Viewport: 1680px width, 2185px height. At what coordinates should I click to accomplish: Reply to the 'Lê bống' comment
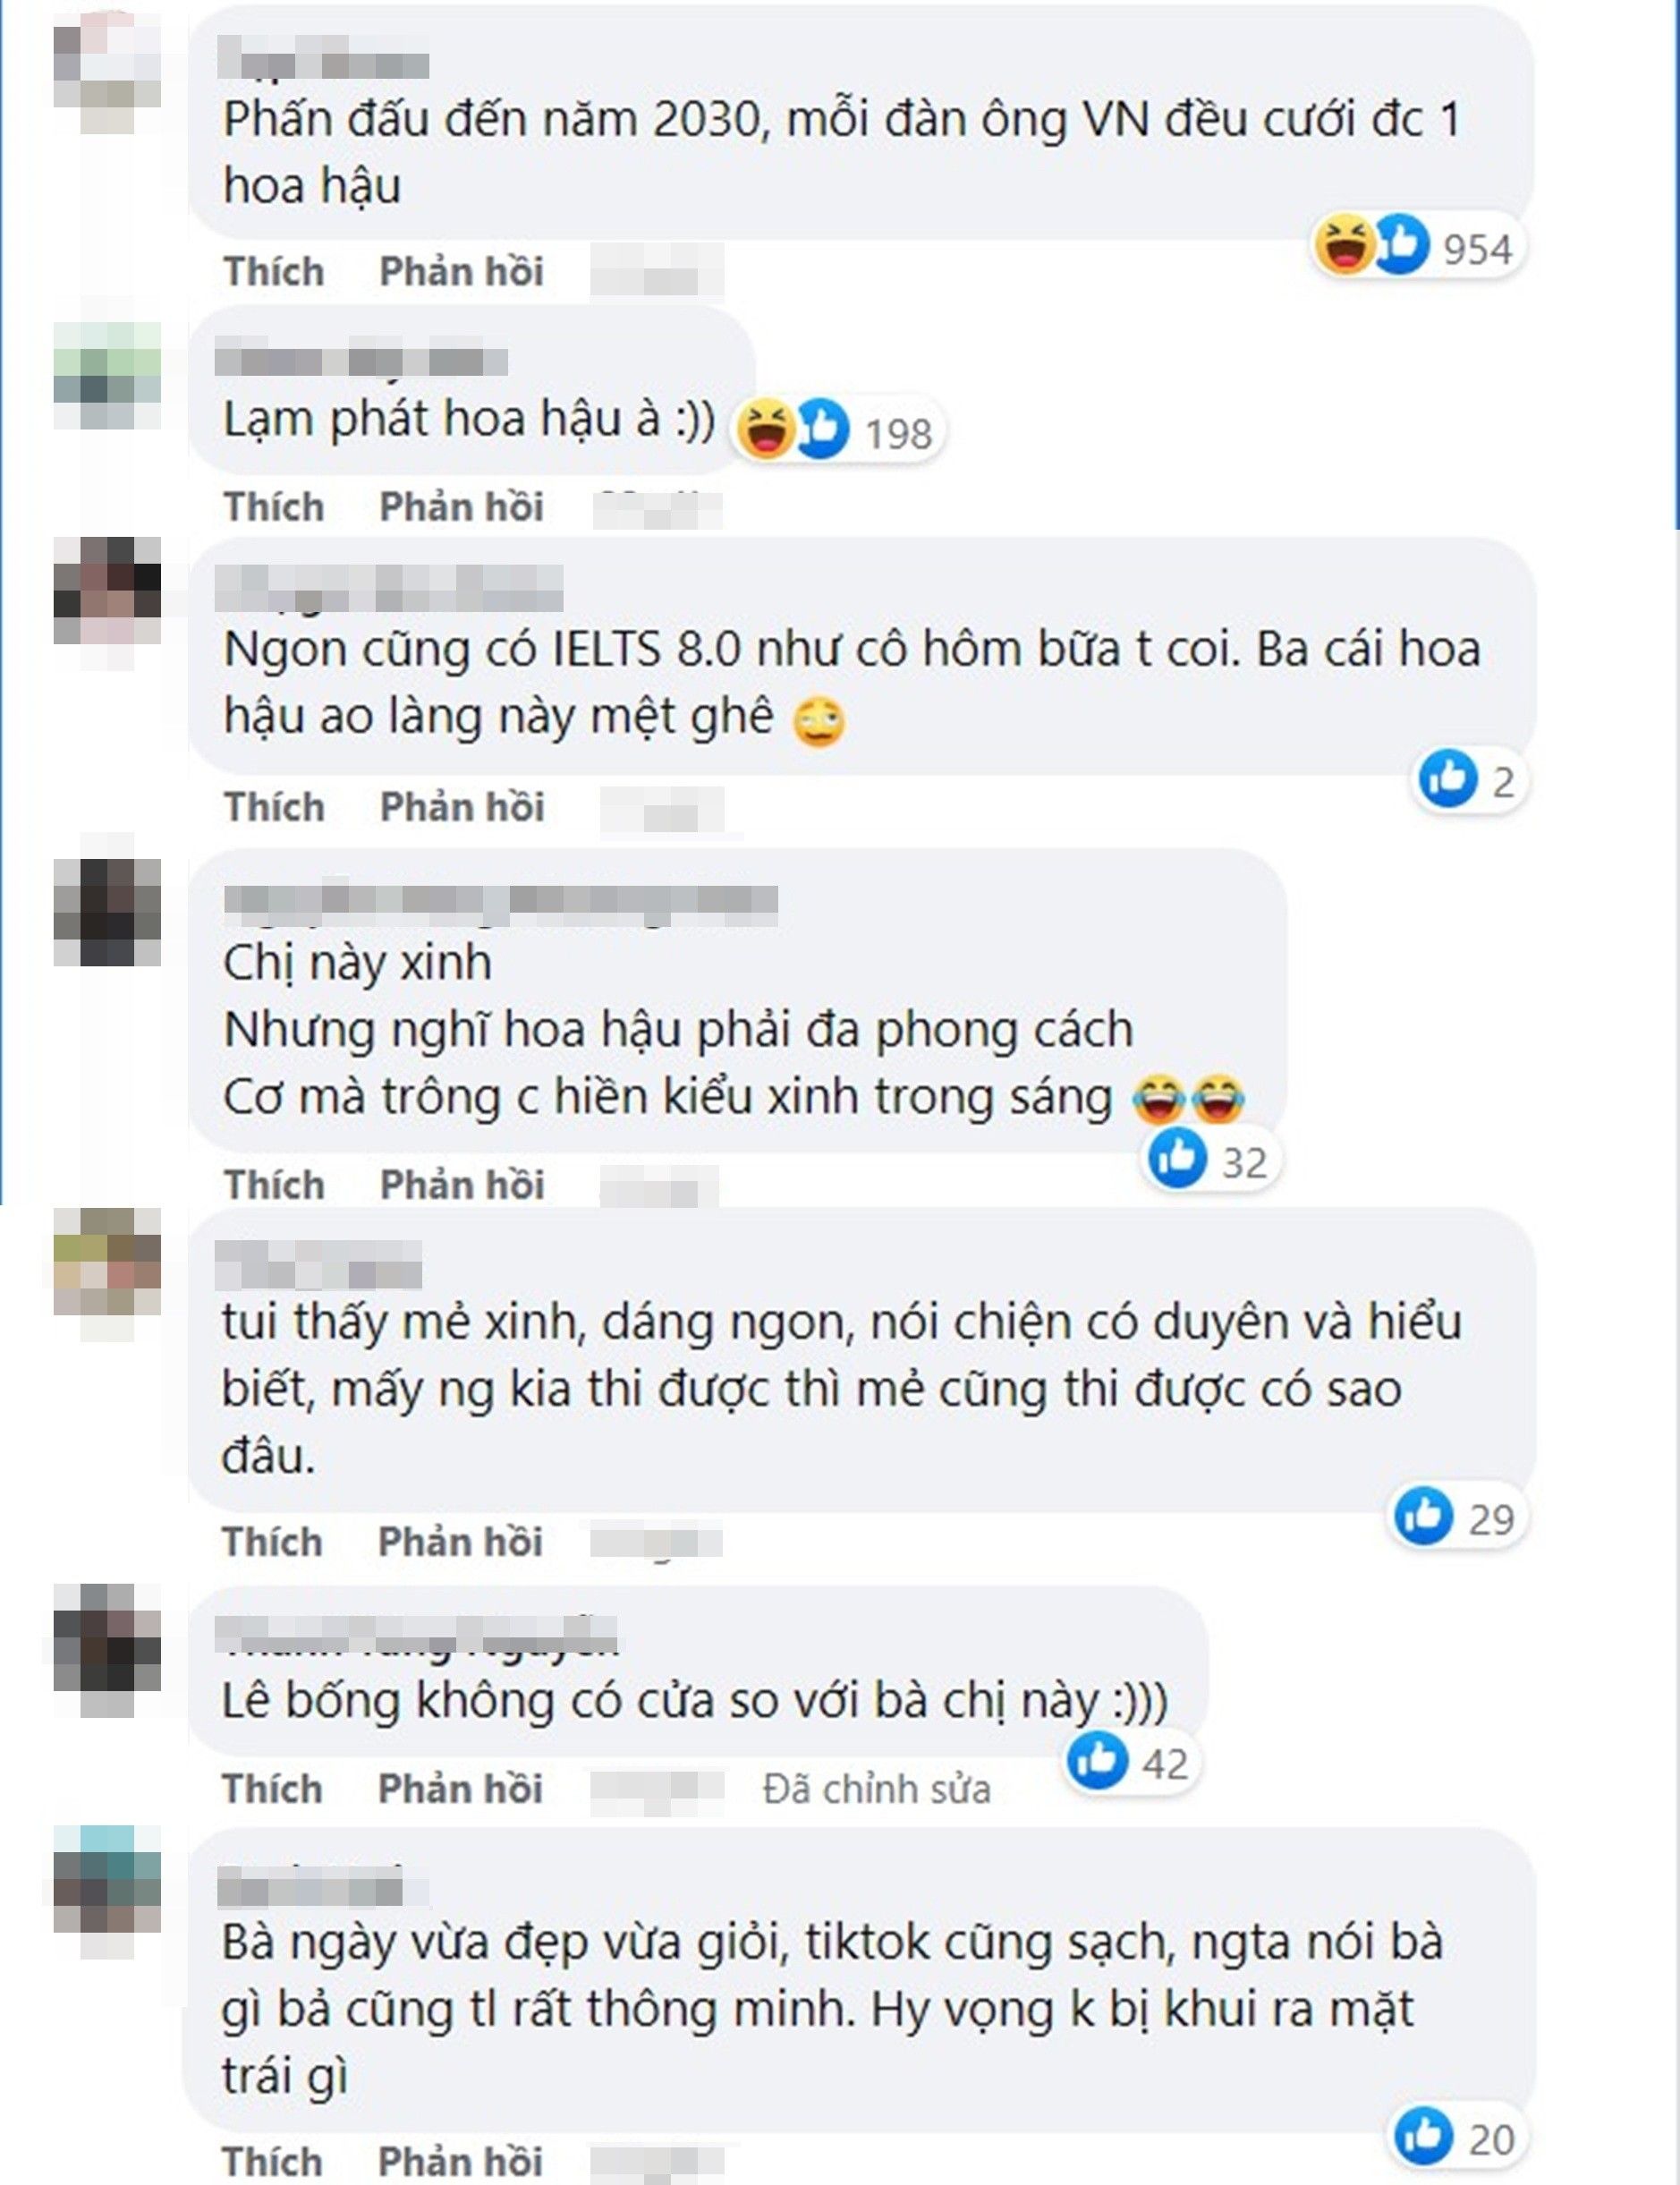460,1788
